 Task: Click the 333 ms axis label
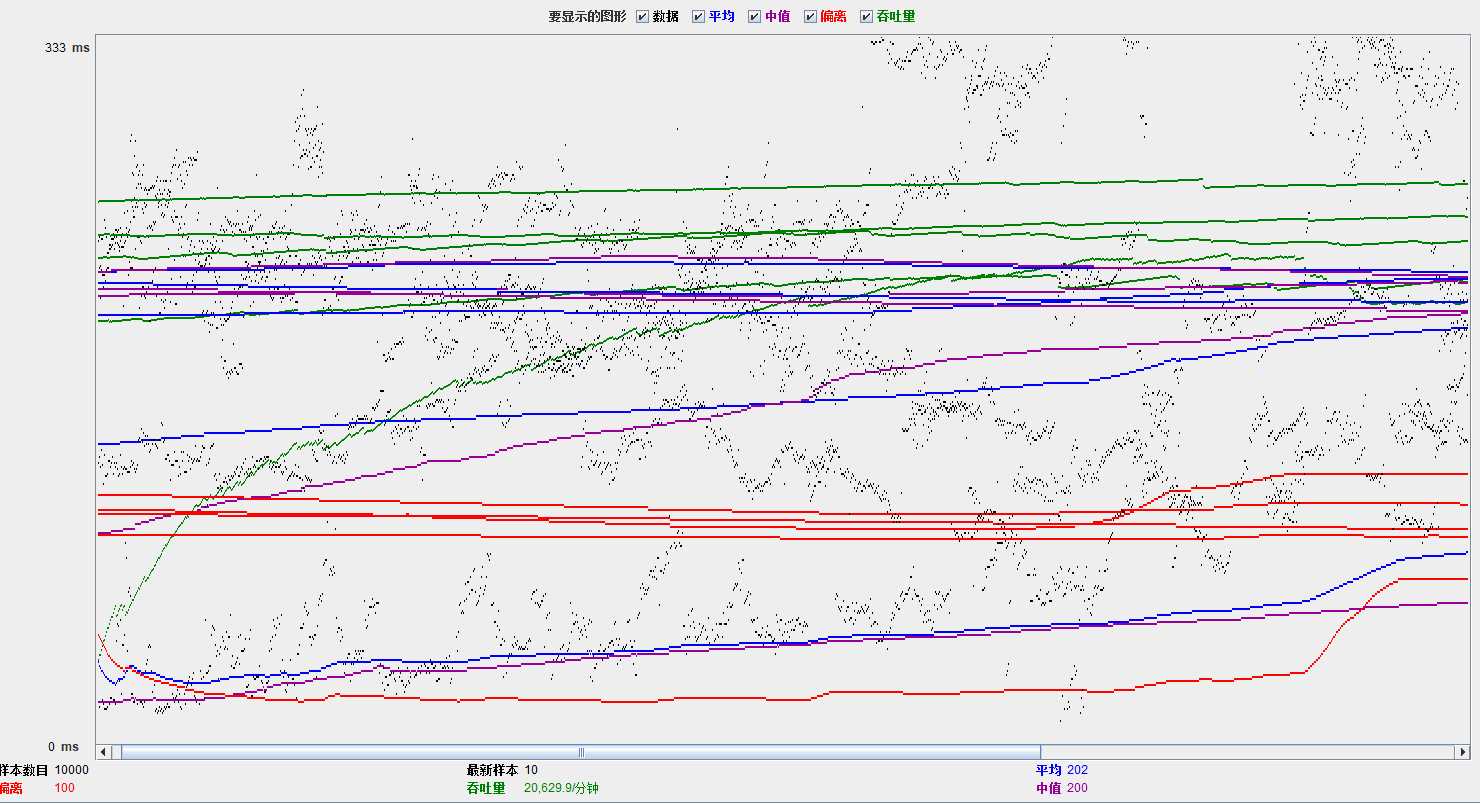(x=67, y=47)
